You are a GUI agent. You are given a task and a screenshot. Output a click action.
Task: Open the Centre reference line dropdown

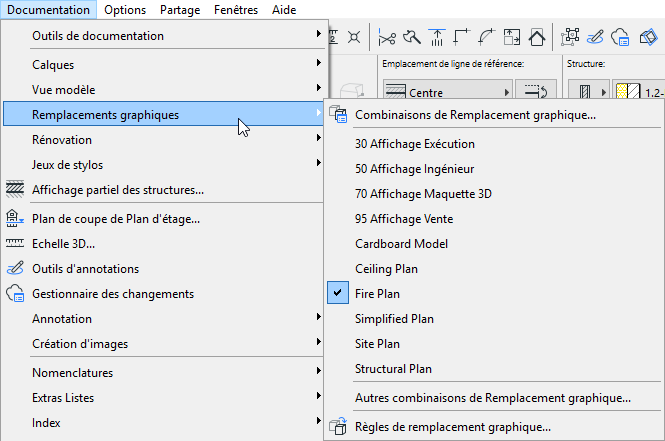(x=448, y=91)
